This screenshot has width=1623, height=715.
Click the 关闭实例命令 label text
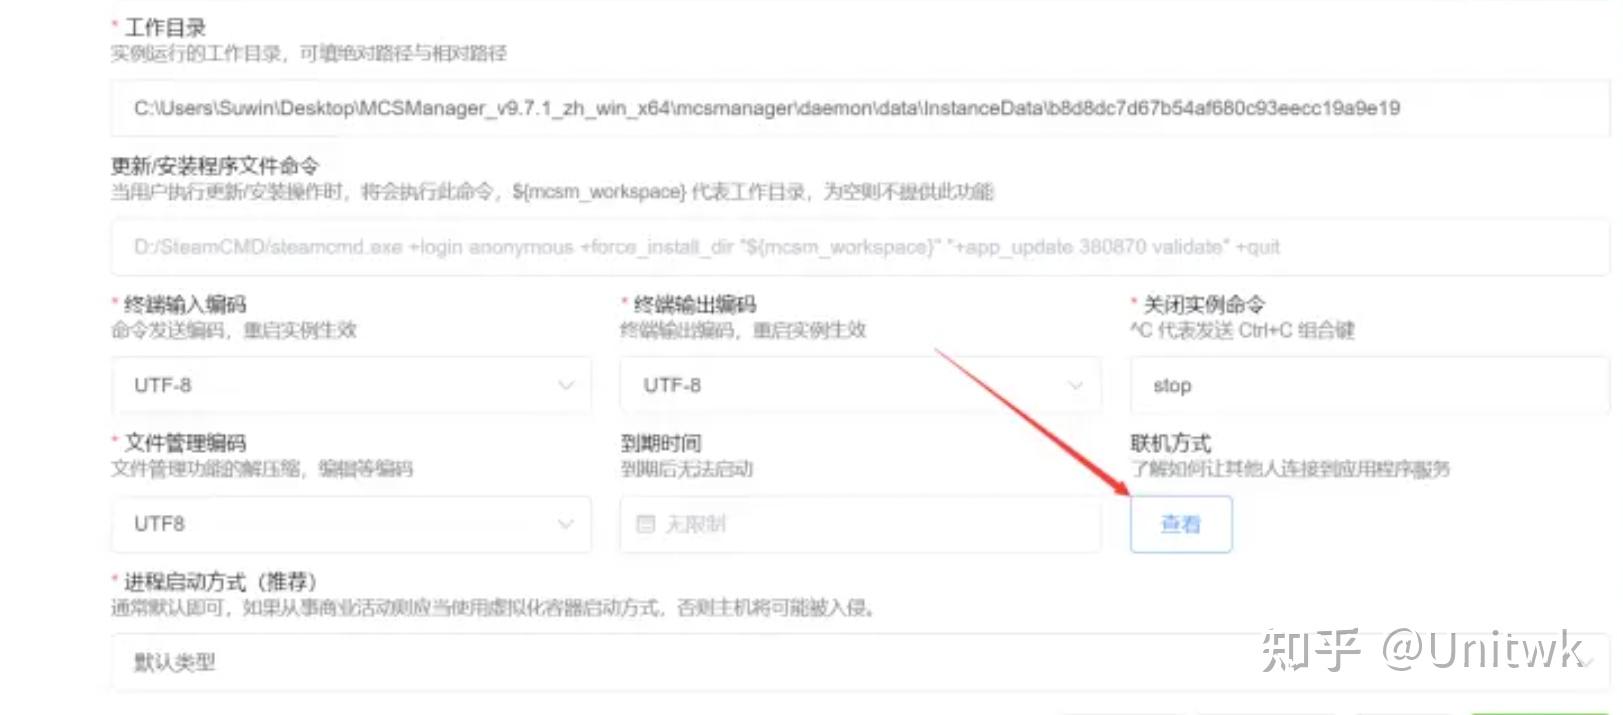click(1204, 304)
